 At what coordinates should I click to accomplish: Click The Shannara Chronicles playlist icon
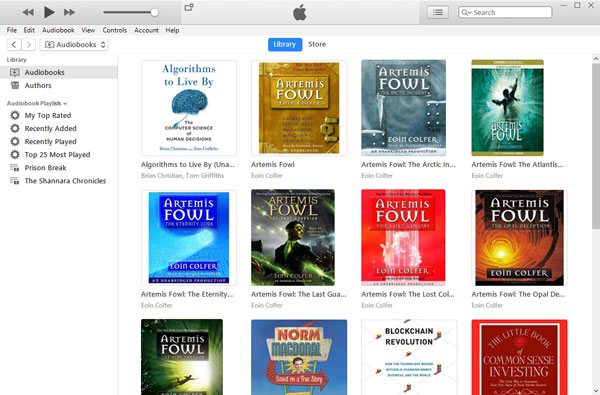pos(15,181)
